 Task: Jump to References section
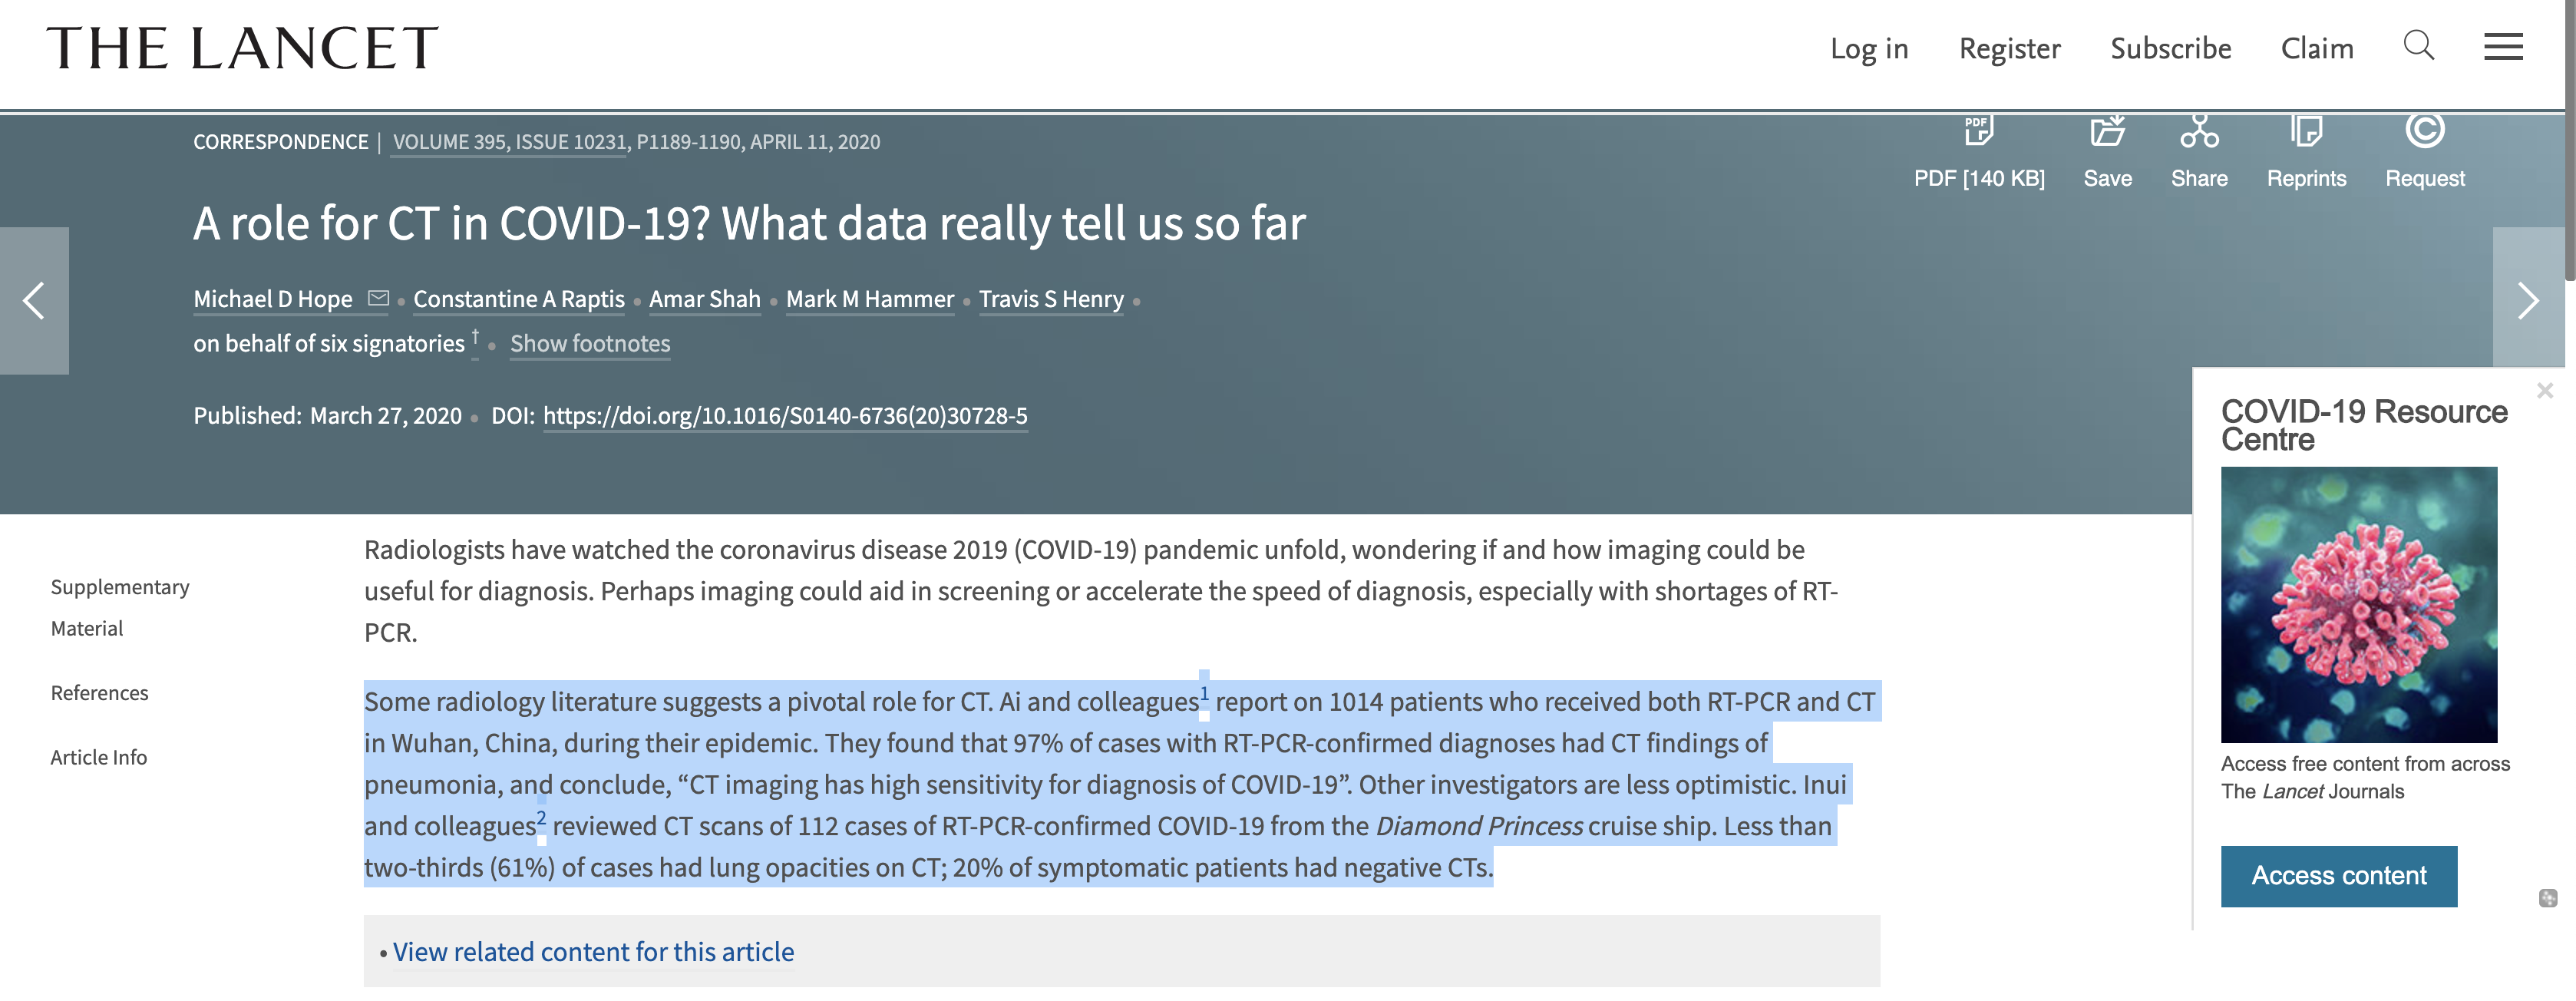click(99, 693)
